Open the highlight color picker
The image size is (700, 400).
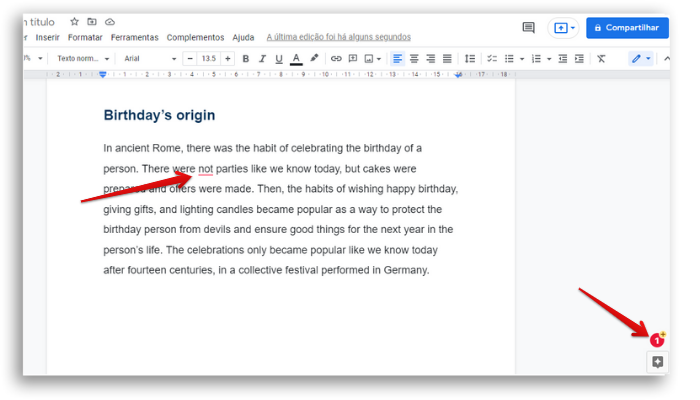[x=314, y=58]
